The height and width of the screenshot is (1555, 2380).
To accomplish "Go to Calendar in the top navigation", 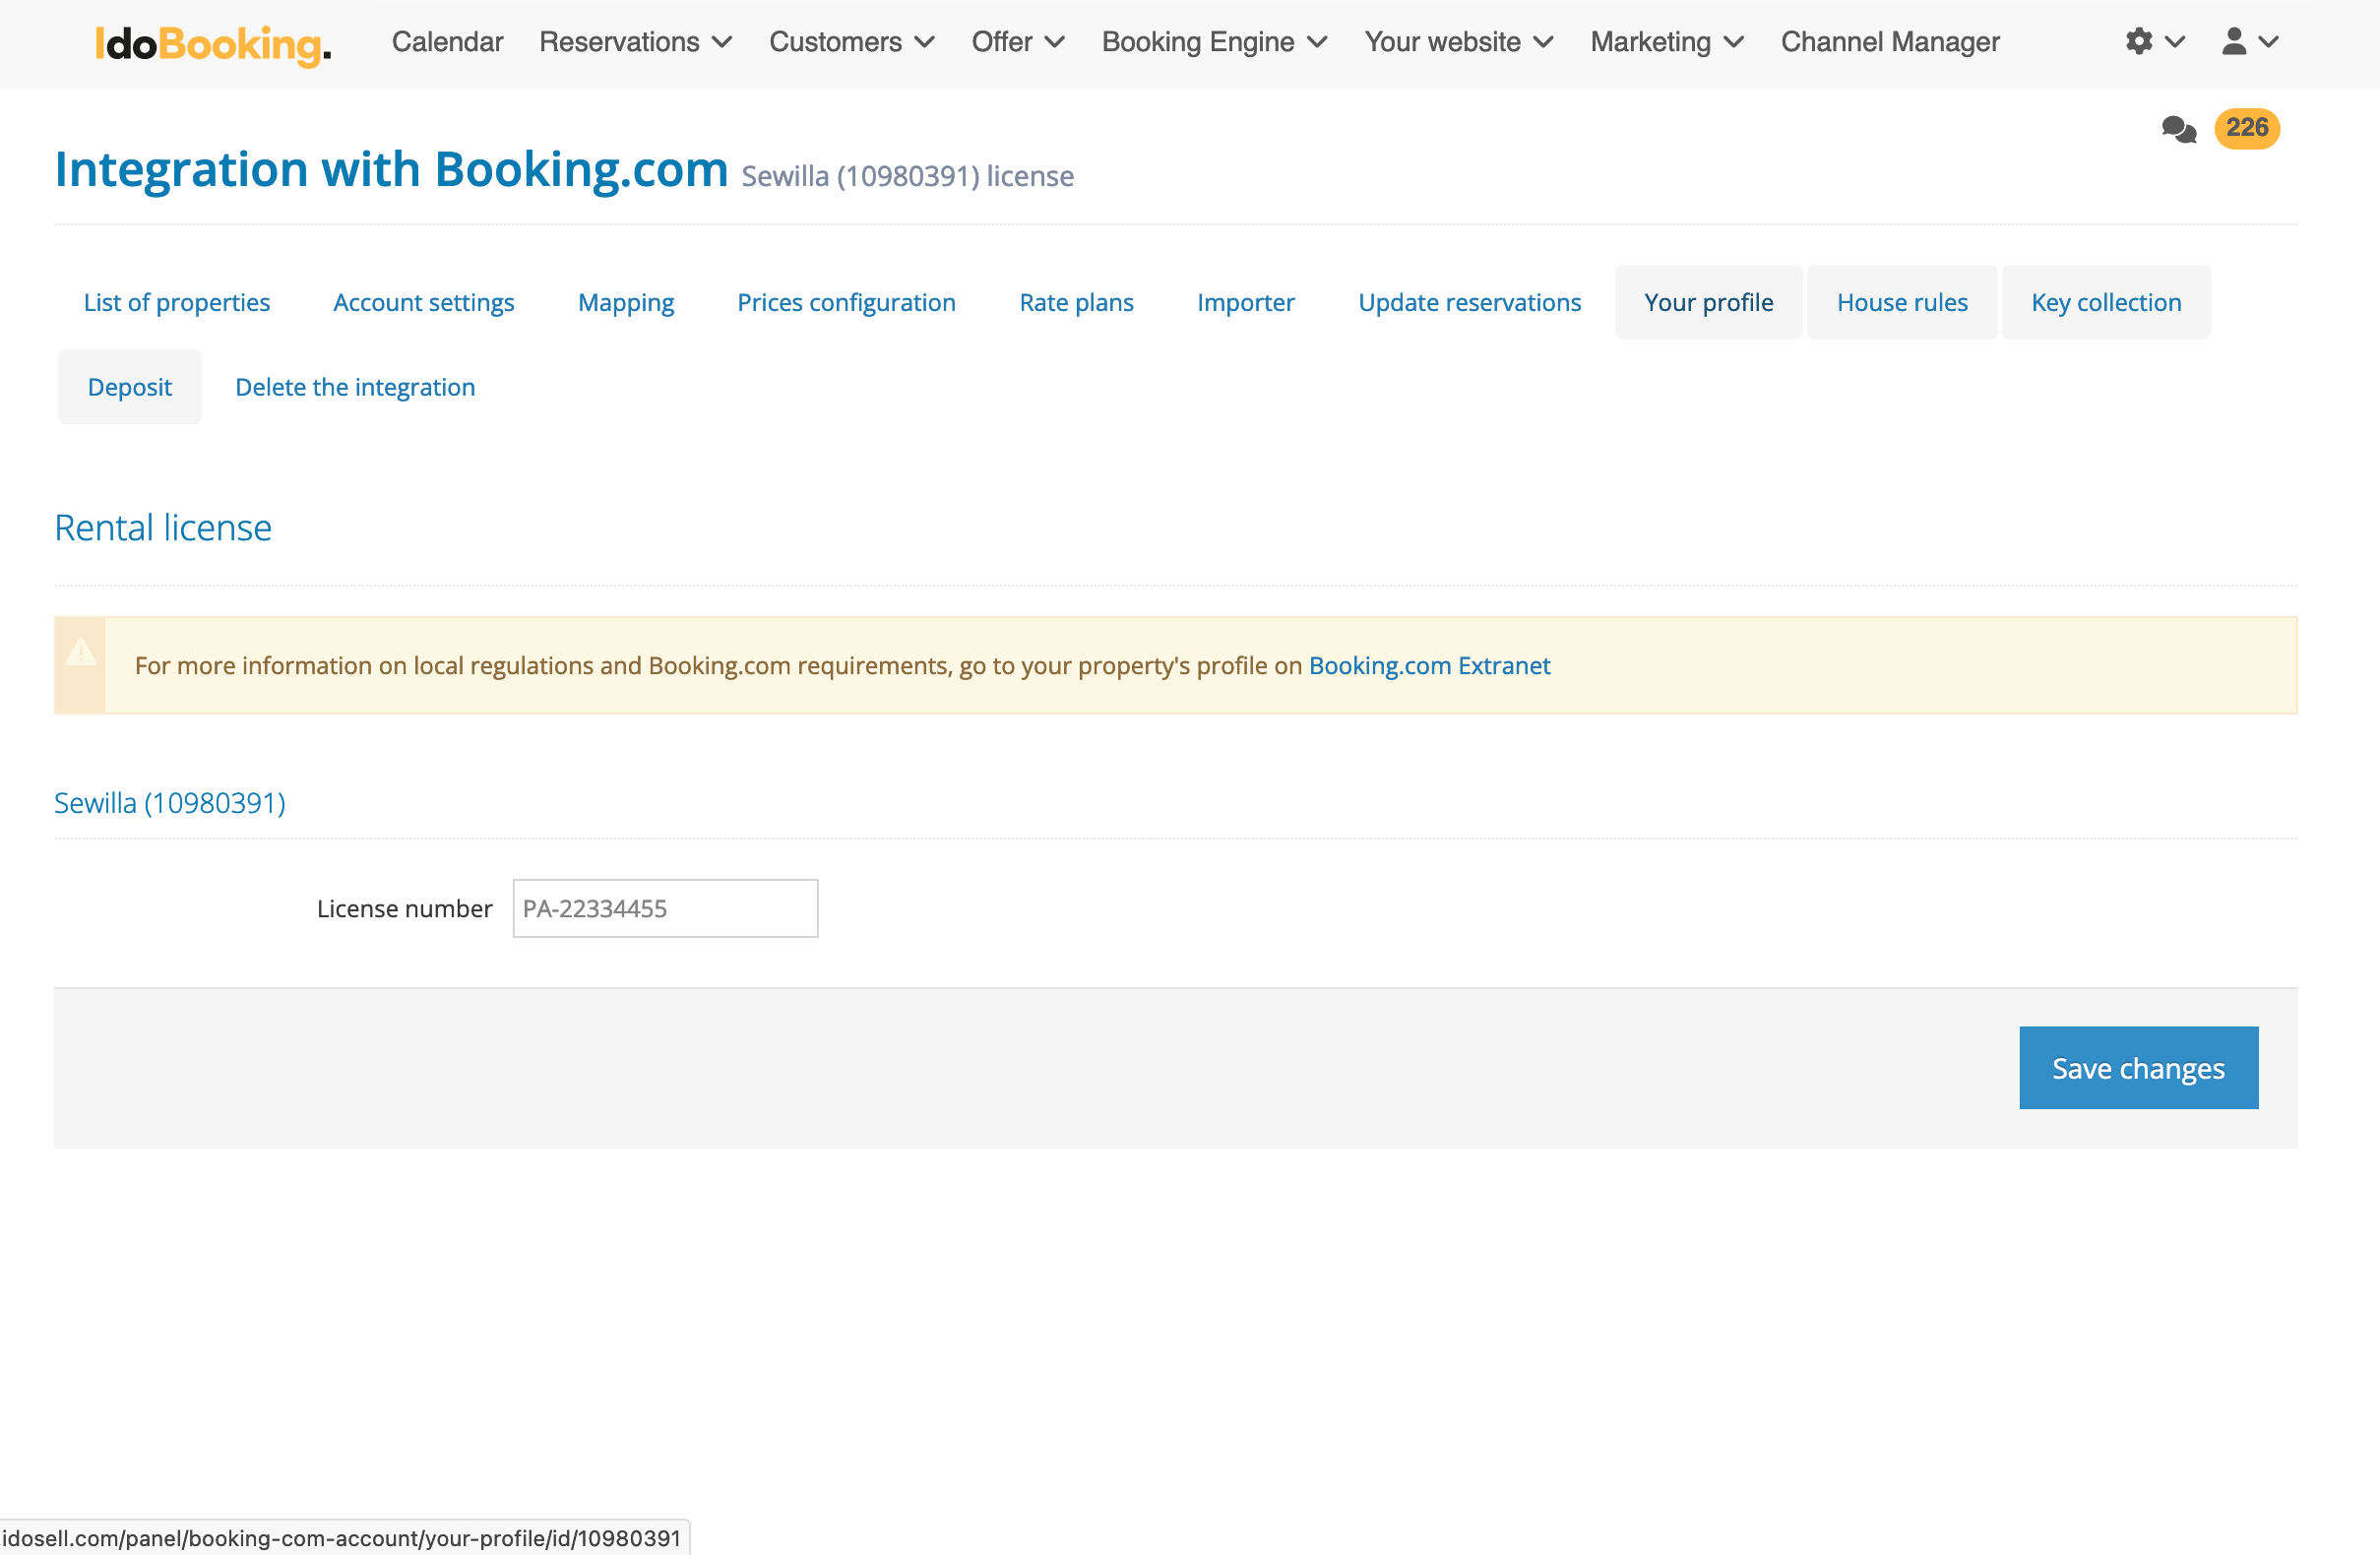I will (447, 42).
